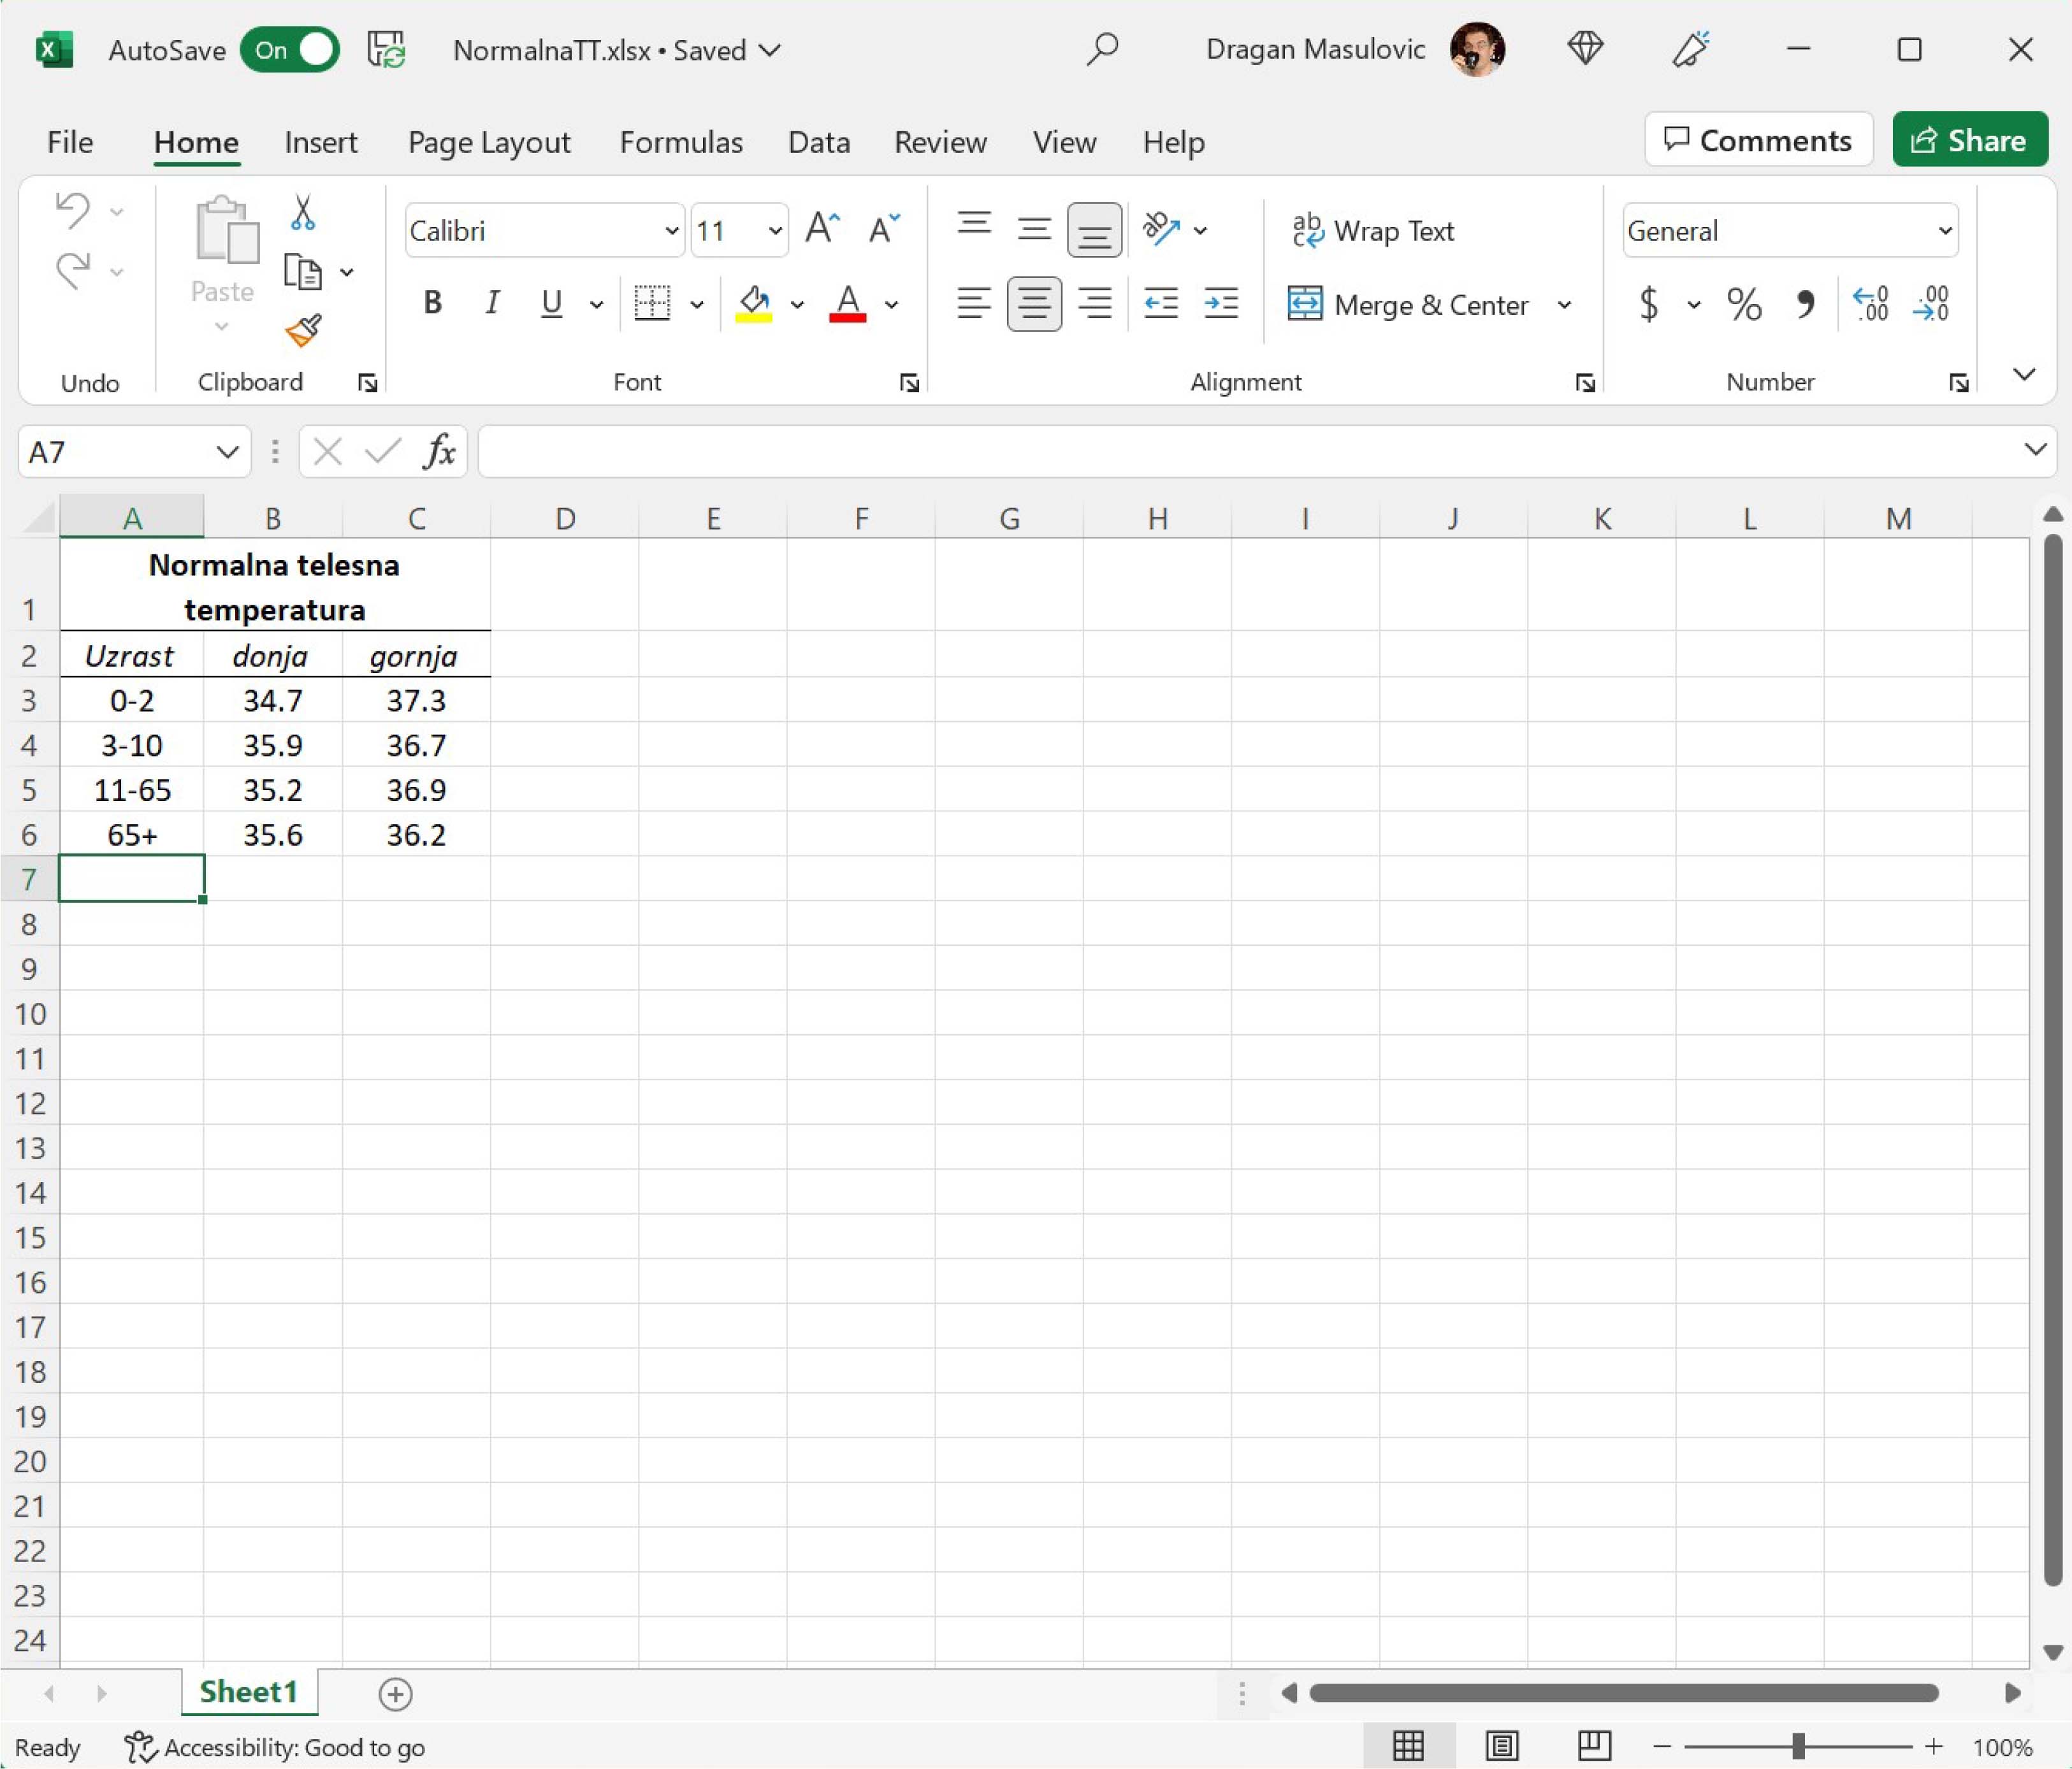Turn off the AutoSave switch
The height and width of the screenshot is (1769, 2072).
(290, 50)
